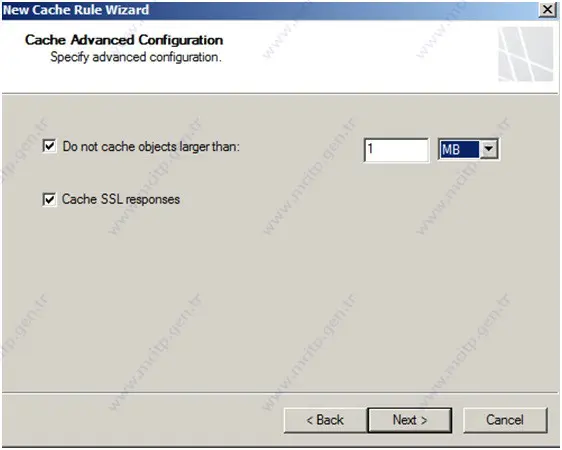This screenshot has width=562, height=450.
Task: Cancel the cache rule wizard
Action: pos(505,420)
